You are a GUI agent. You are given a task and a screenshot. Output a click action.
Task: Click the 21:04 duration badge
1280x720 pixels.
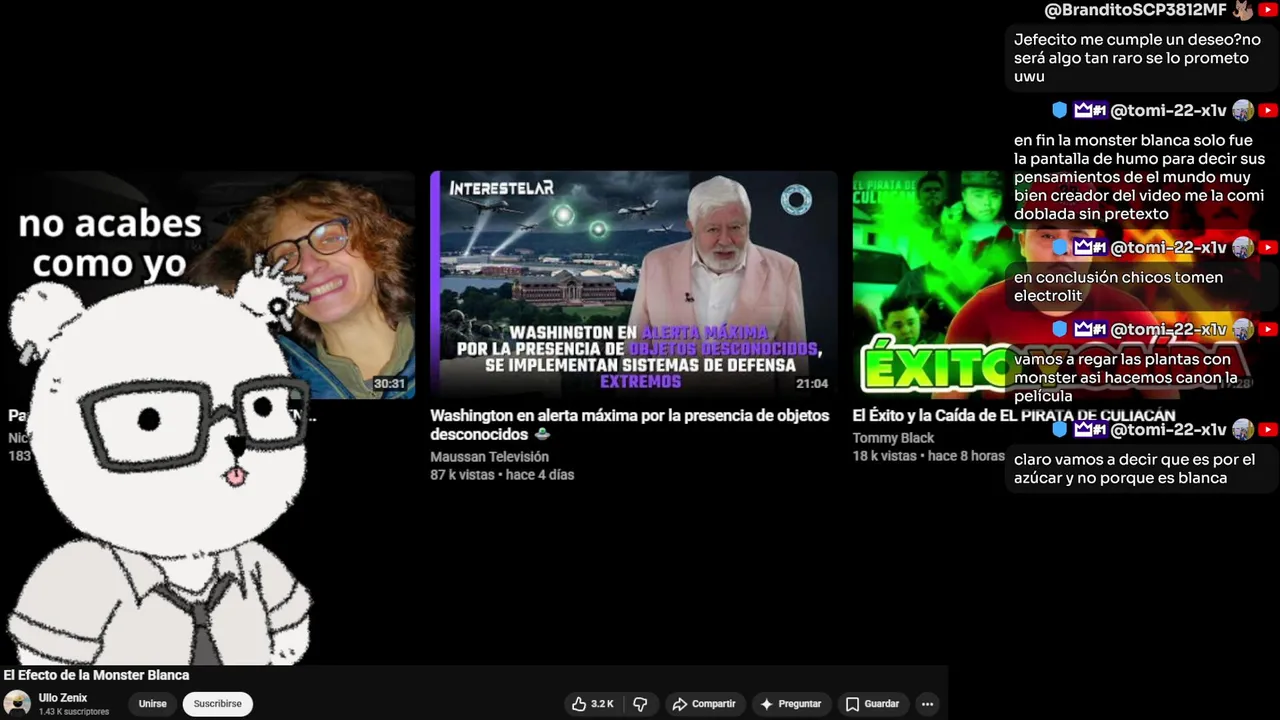point(812,384)
